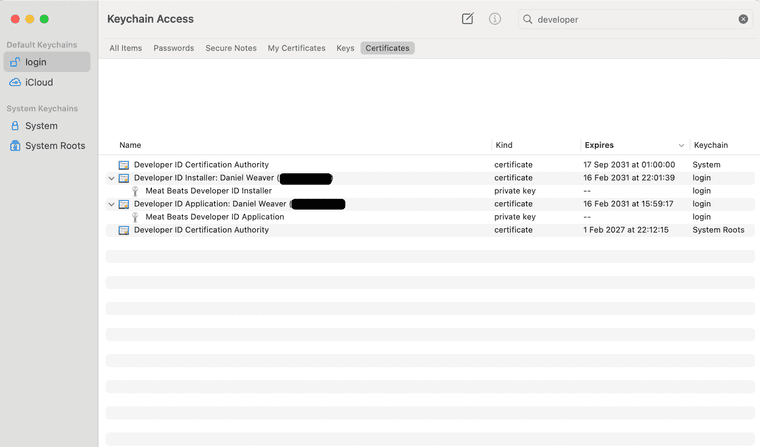Switch to the Keys tab
The width and height of the screenshot is (760, 447).
pyautogui.click(x=345, y=48)
